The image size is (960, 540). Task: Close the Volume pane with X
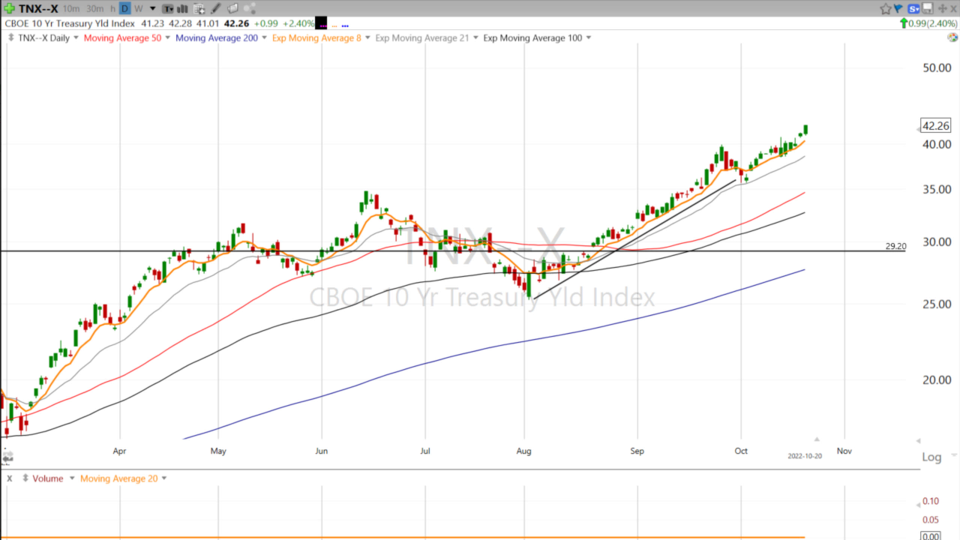pyautogui.click(x=9, y=478)
